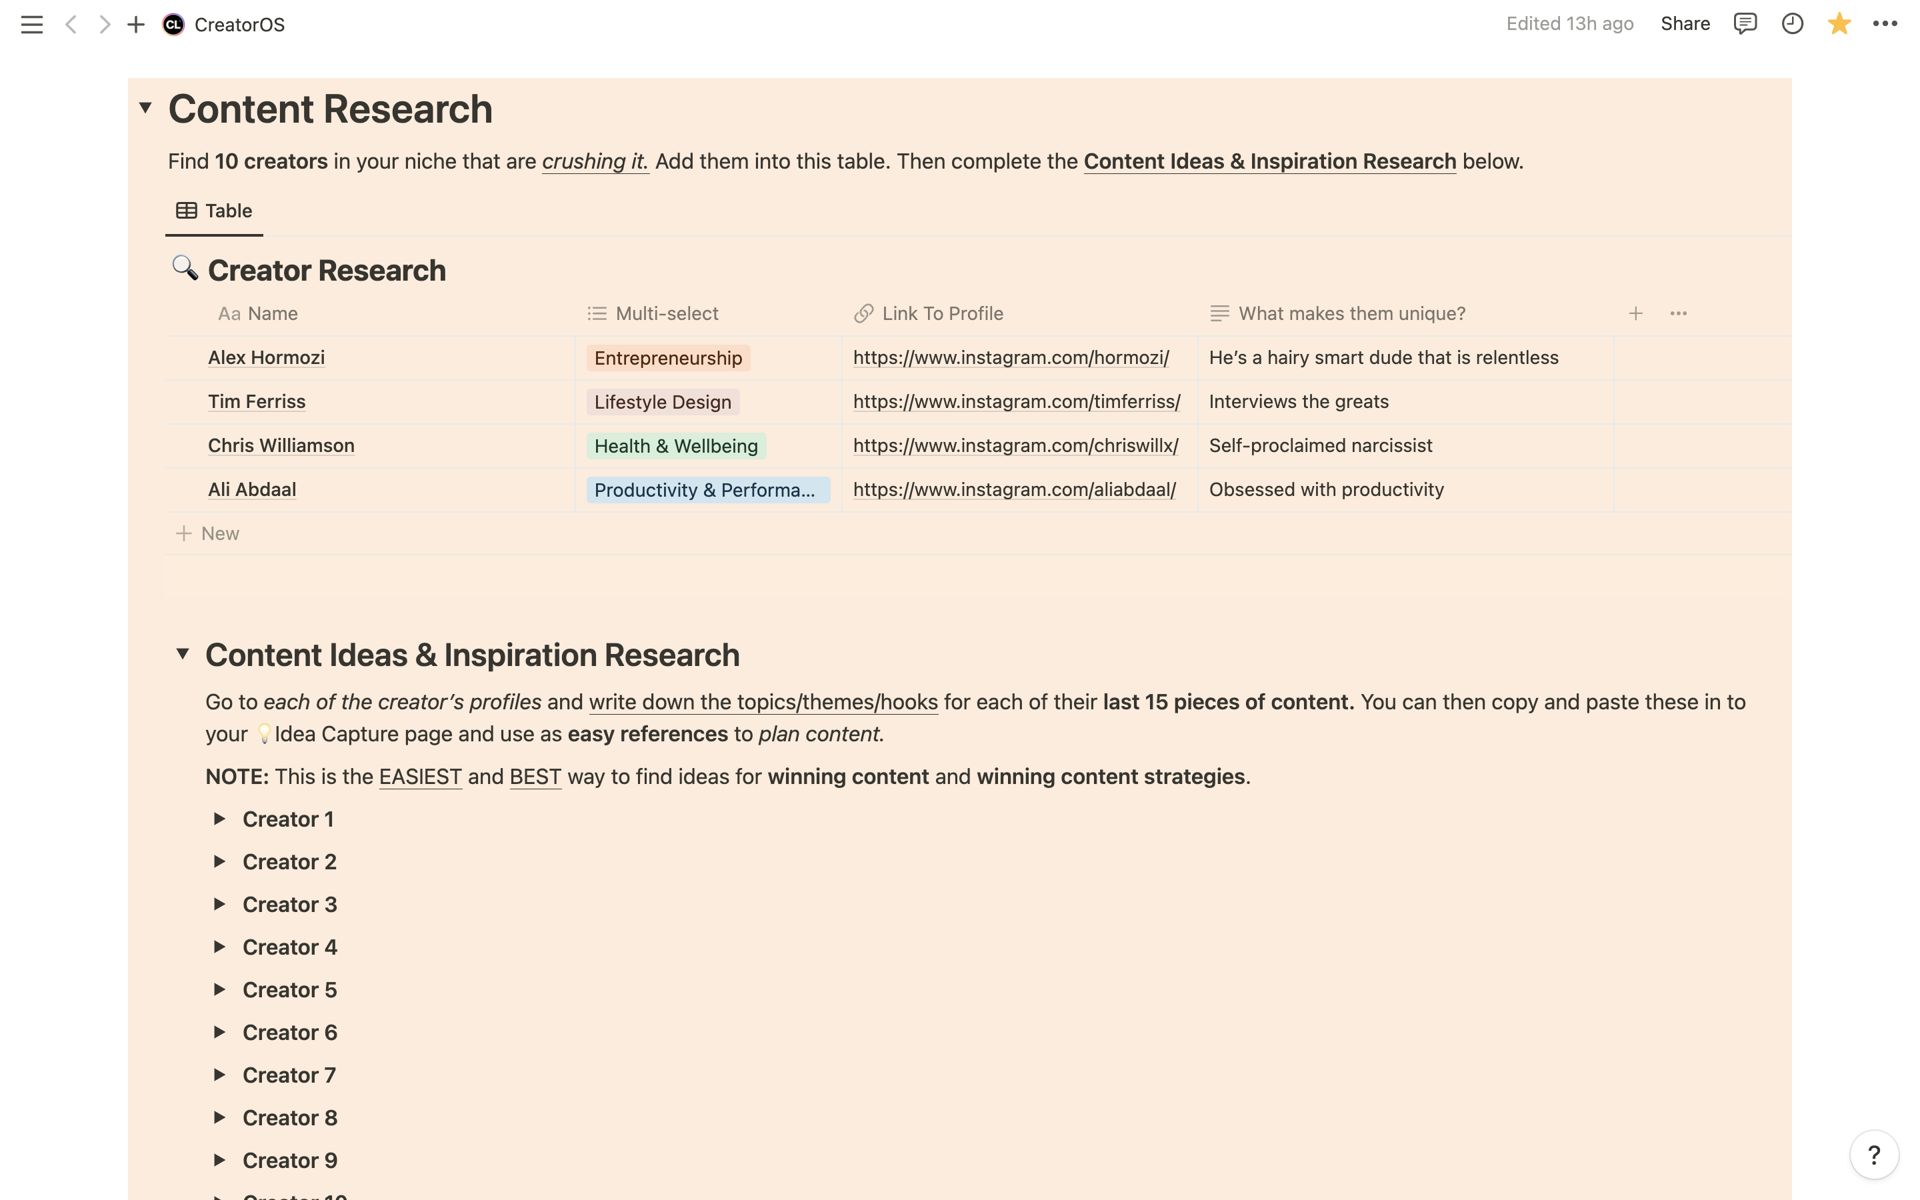Add a new page with plus icon
The image size is (1920, 1200).
click(x=136, y=24)
